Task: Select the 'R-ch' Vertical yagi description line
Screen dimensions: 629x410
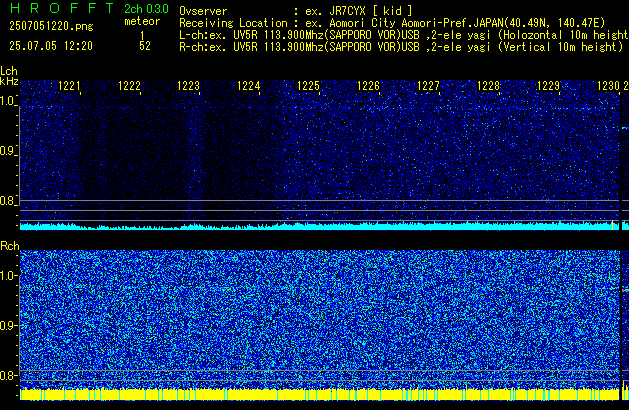Action: (x=401, y=47)
